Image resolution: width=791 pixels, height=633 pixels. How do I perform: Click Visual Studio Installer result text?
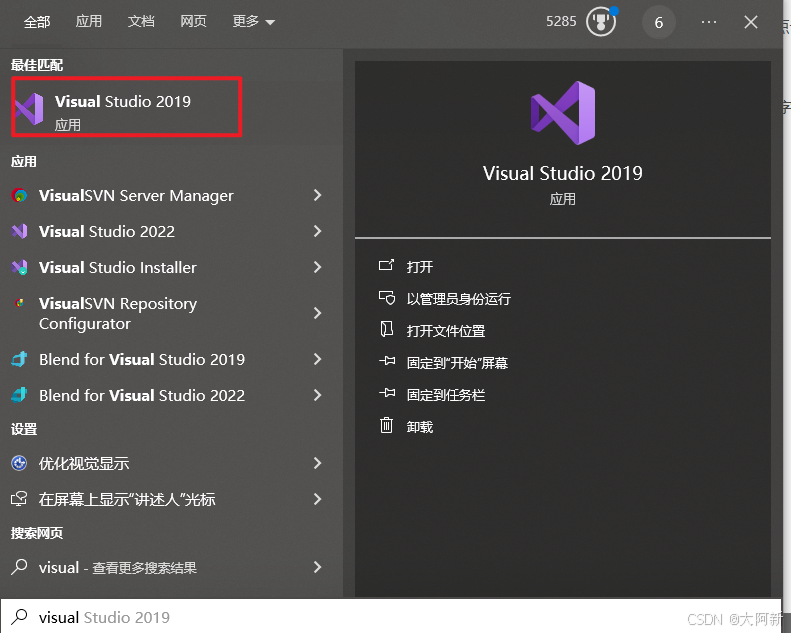tap(118, 267)
